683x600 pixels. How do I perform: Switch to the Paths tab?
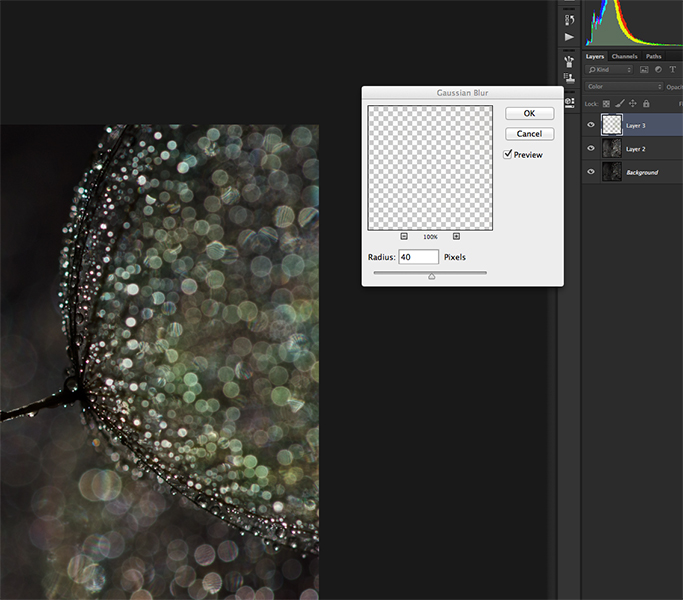coord(653,56)
